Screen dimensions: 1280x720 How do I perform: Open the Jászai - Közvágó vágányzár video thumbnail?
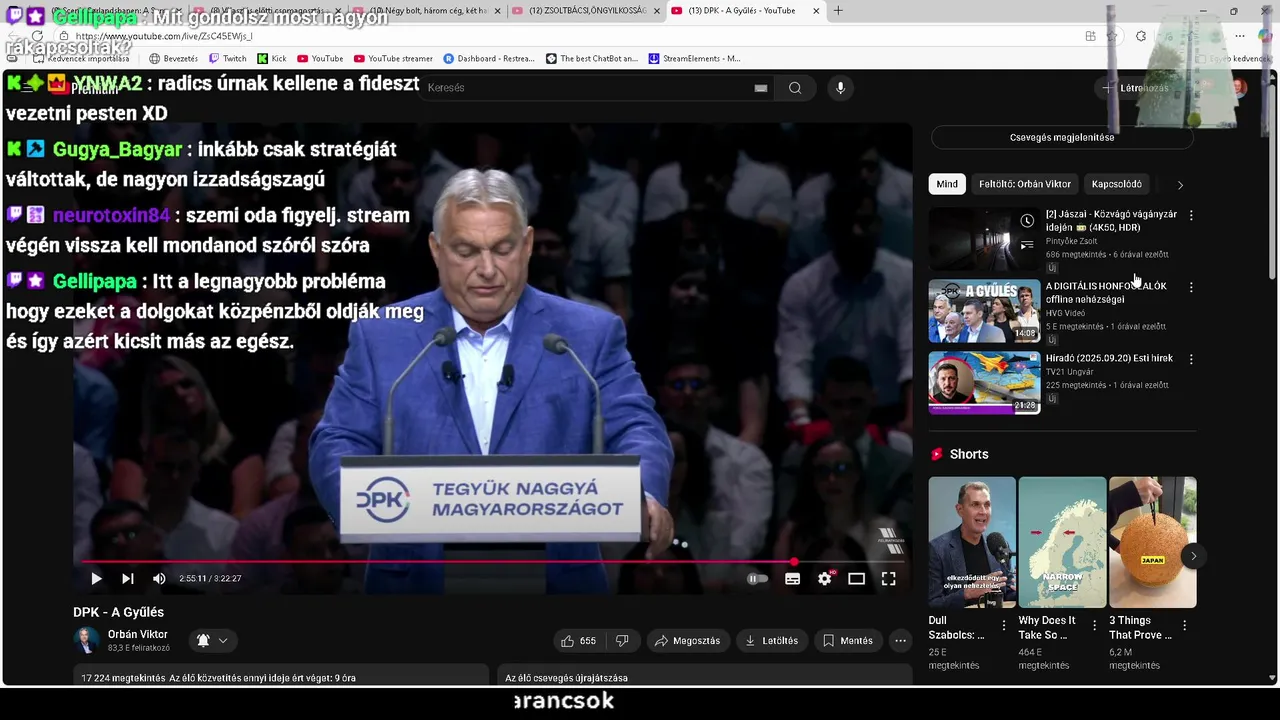pos(984,239)
